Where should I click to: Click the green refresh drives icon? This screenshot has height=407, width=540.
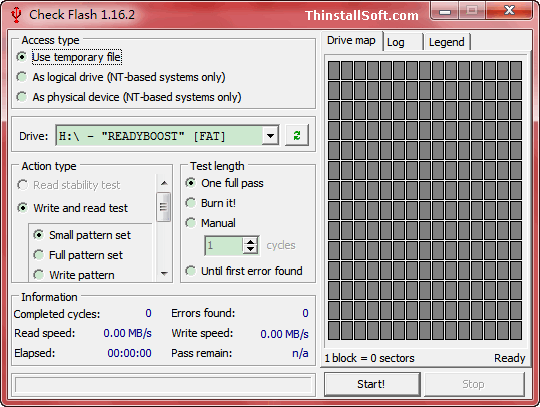tap(297, 135)
